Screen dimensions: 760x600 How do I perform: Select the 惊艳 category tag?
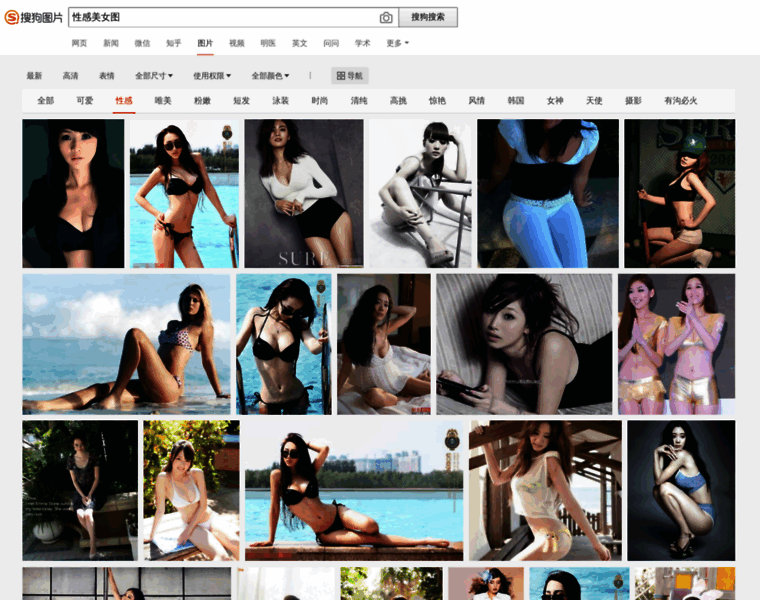437,101
